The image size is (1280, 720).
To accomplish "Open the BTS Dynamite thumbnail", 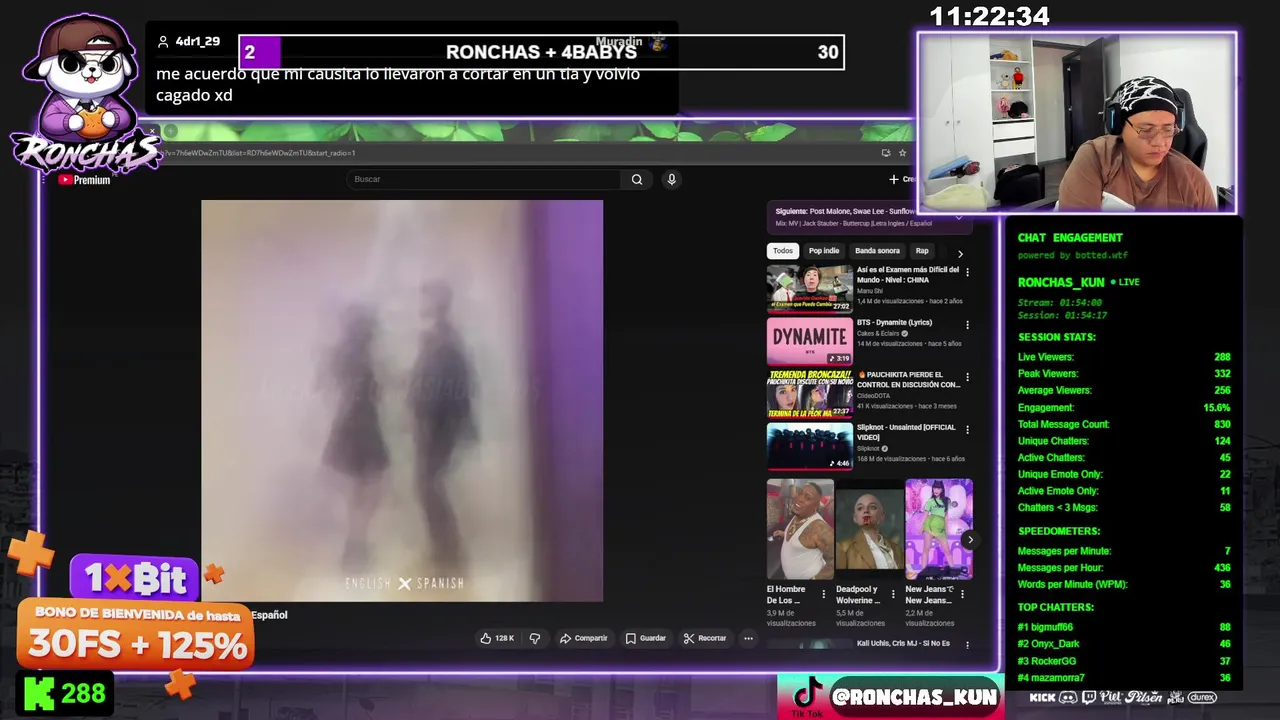I will click(x=810, y=341).
